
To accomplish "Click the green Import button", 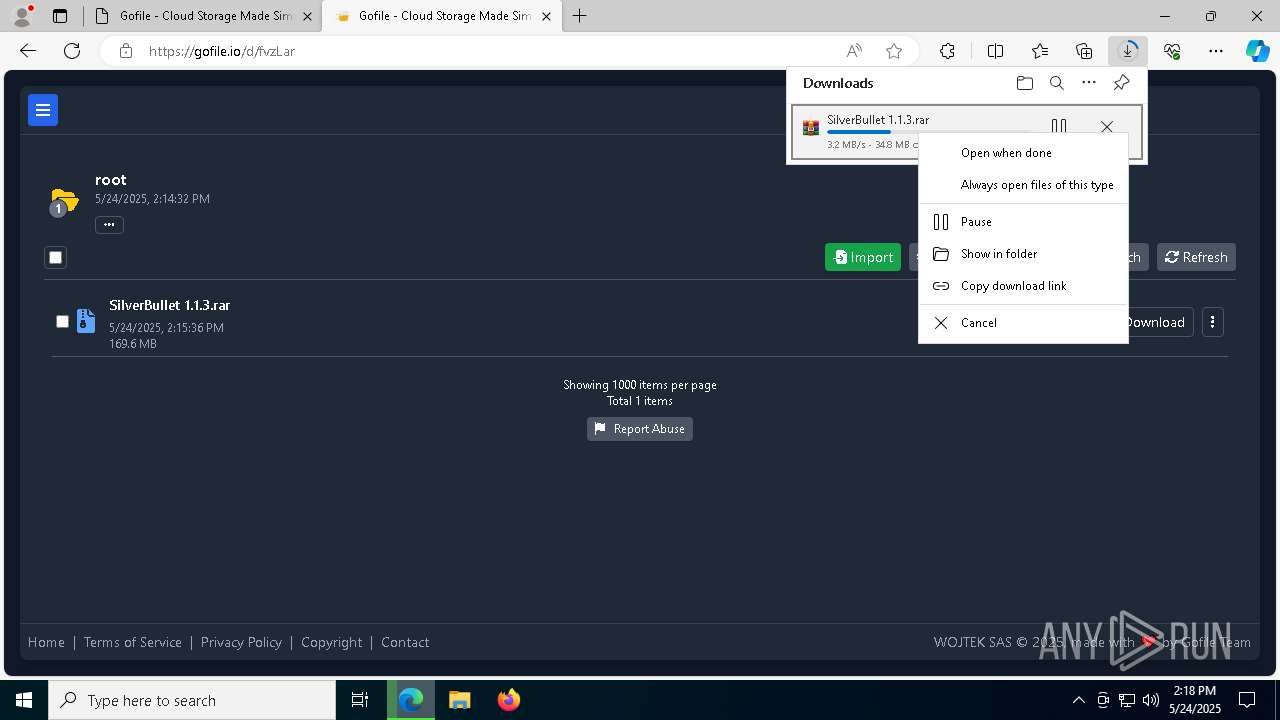I will point(863,257).
